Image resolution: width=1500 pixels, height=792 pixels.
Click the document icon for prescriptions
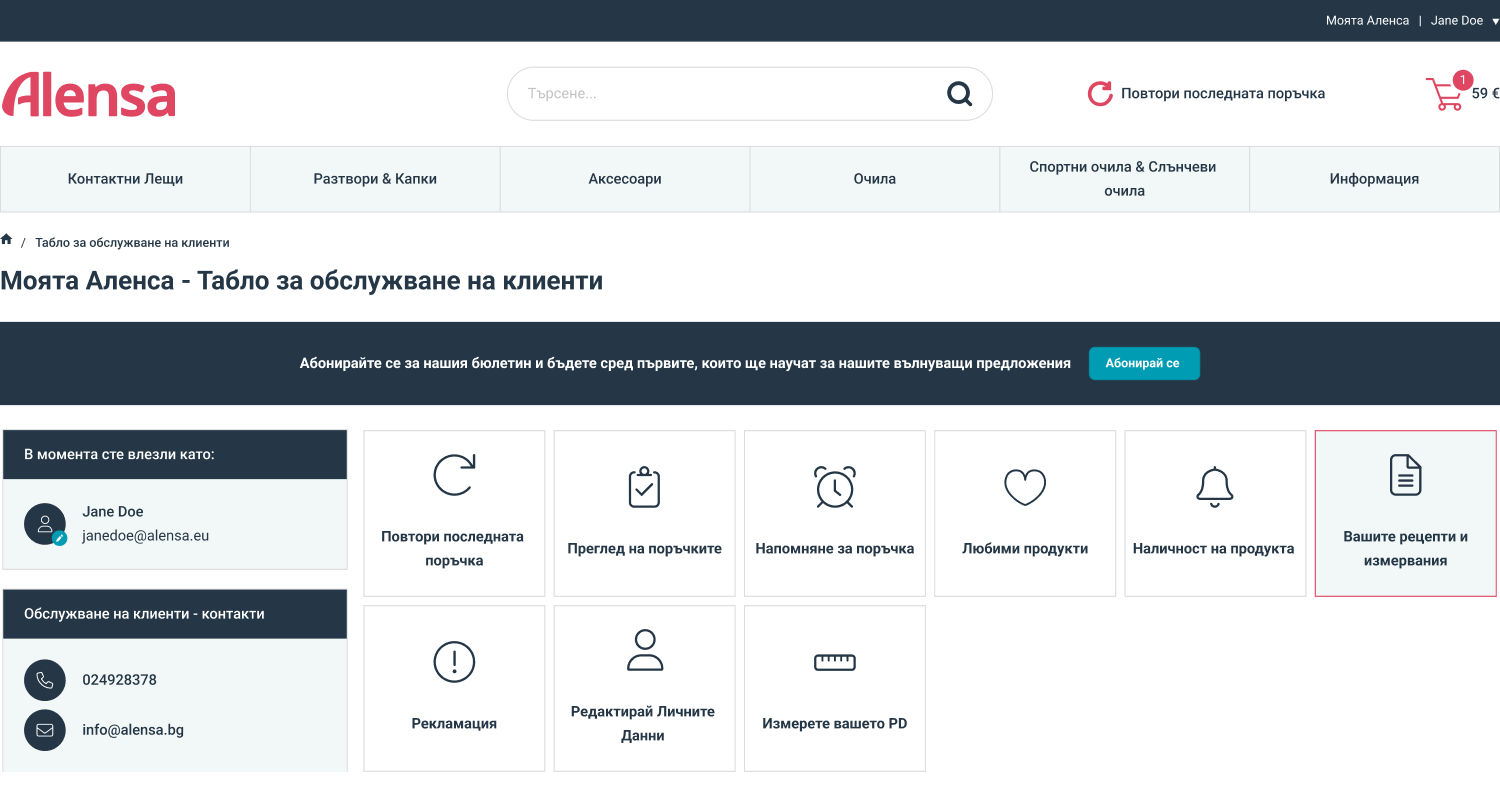[1406, 475]
